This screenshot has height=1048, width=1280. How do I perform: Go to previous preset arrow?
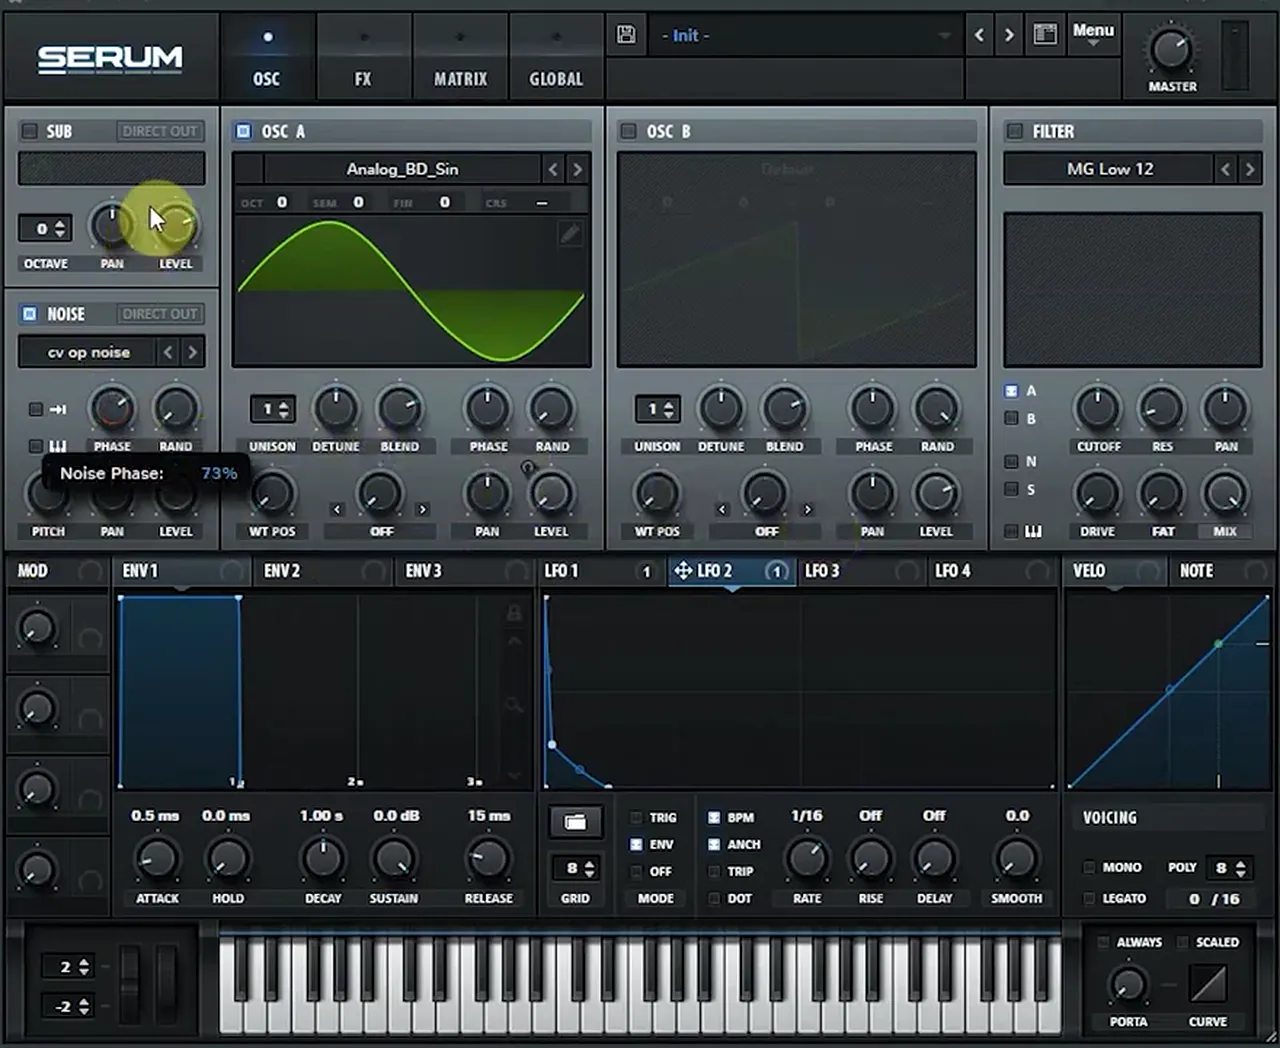point(979,35)
